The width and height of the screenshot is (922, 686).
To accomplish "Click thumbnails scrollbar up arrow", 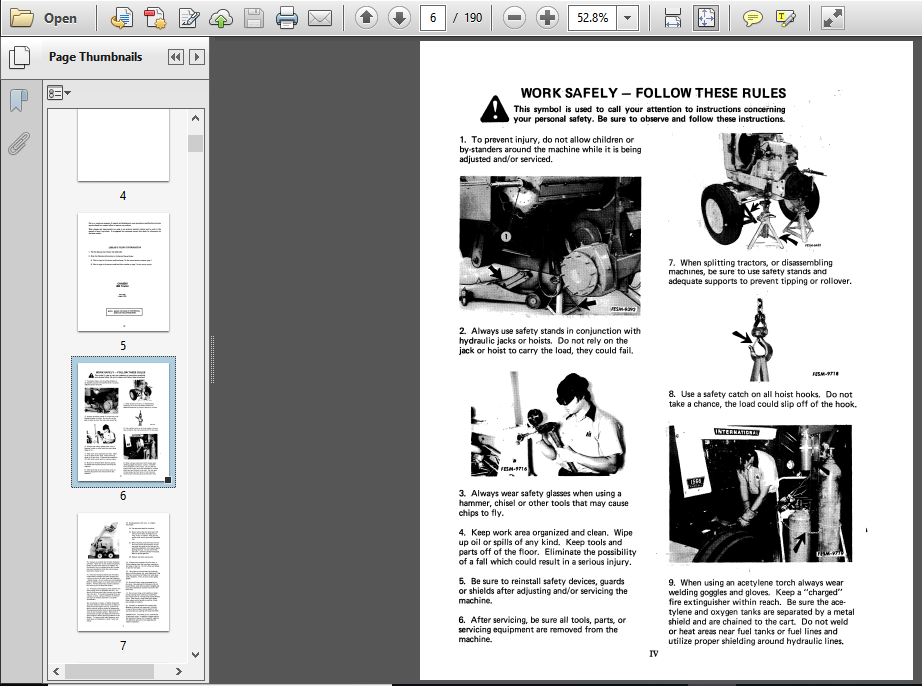I will pos(196,118).
